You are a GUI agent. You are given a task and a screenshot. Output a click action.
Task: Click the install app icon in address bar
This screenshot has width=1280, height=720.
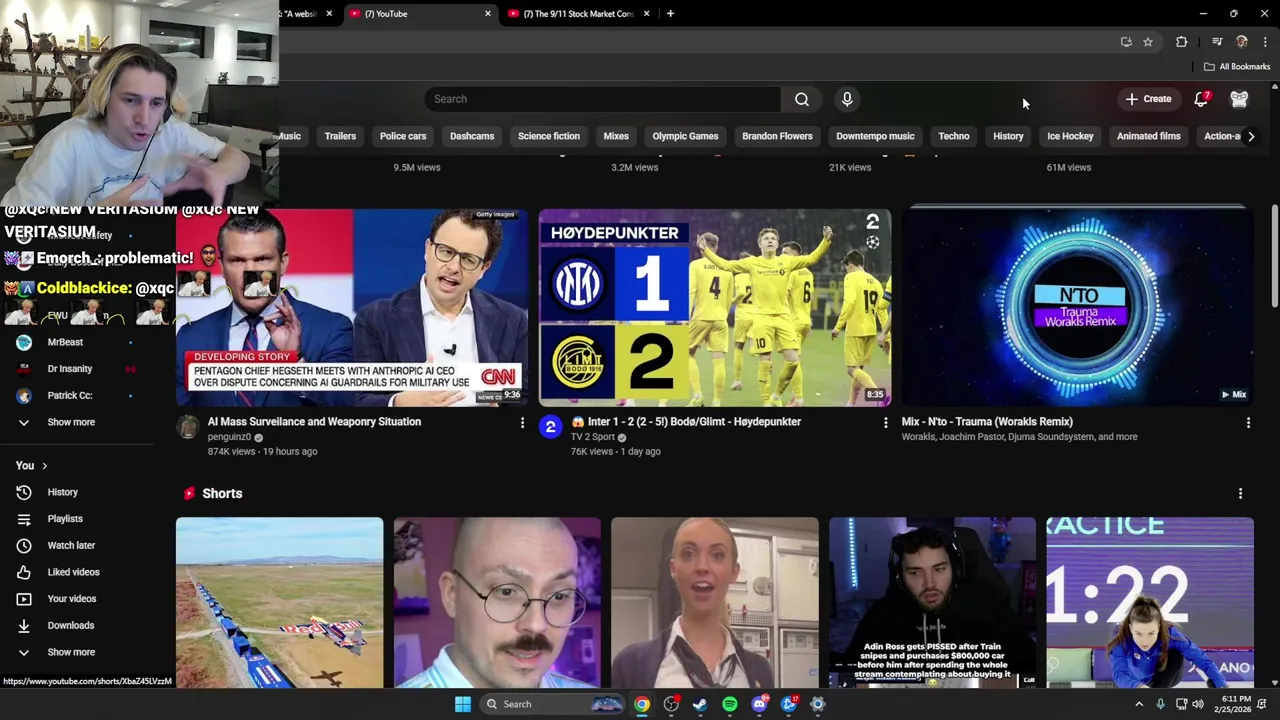click(x=1126, y=42)
